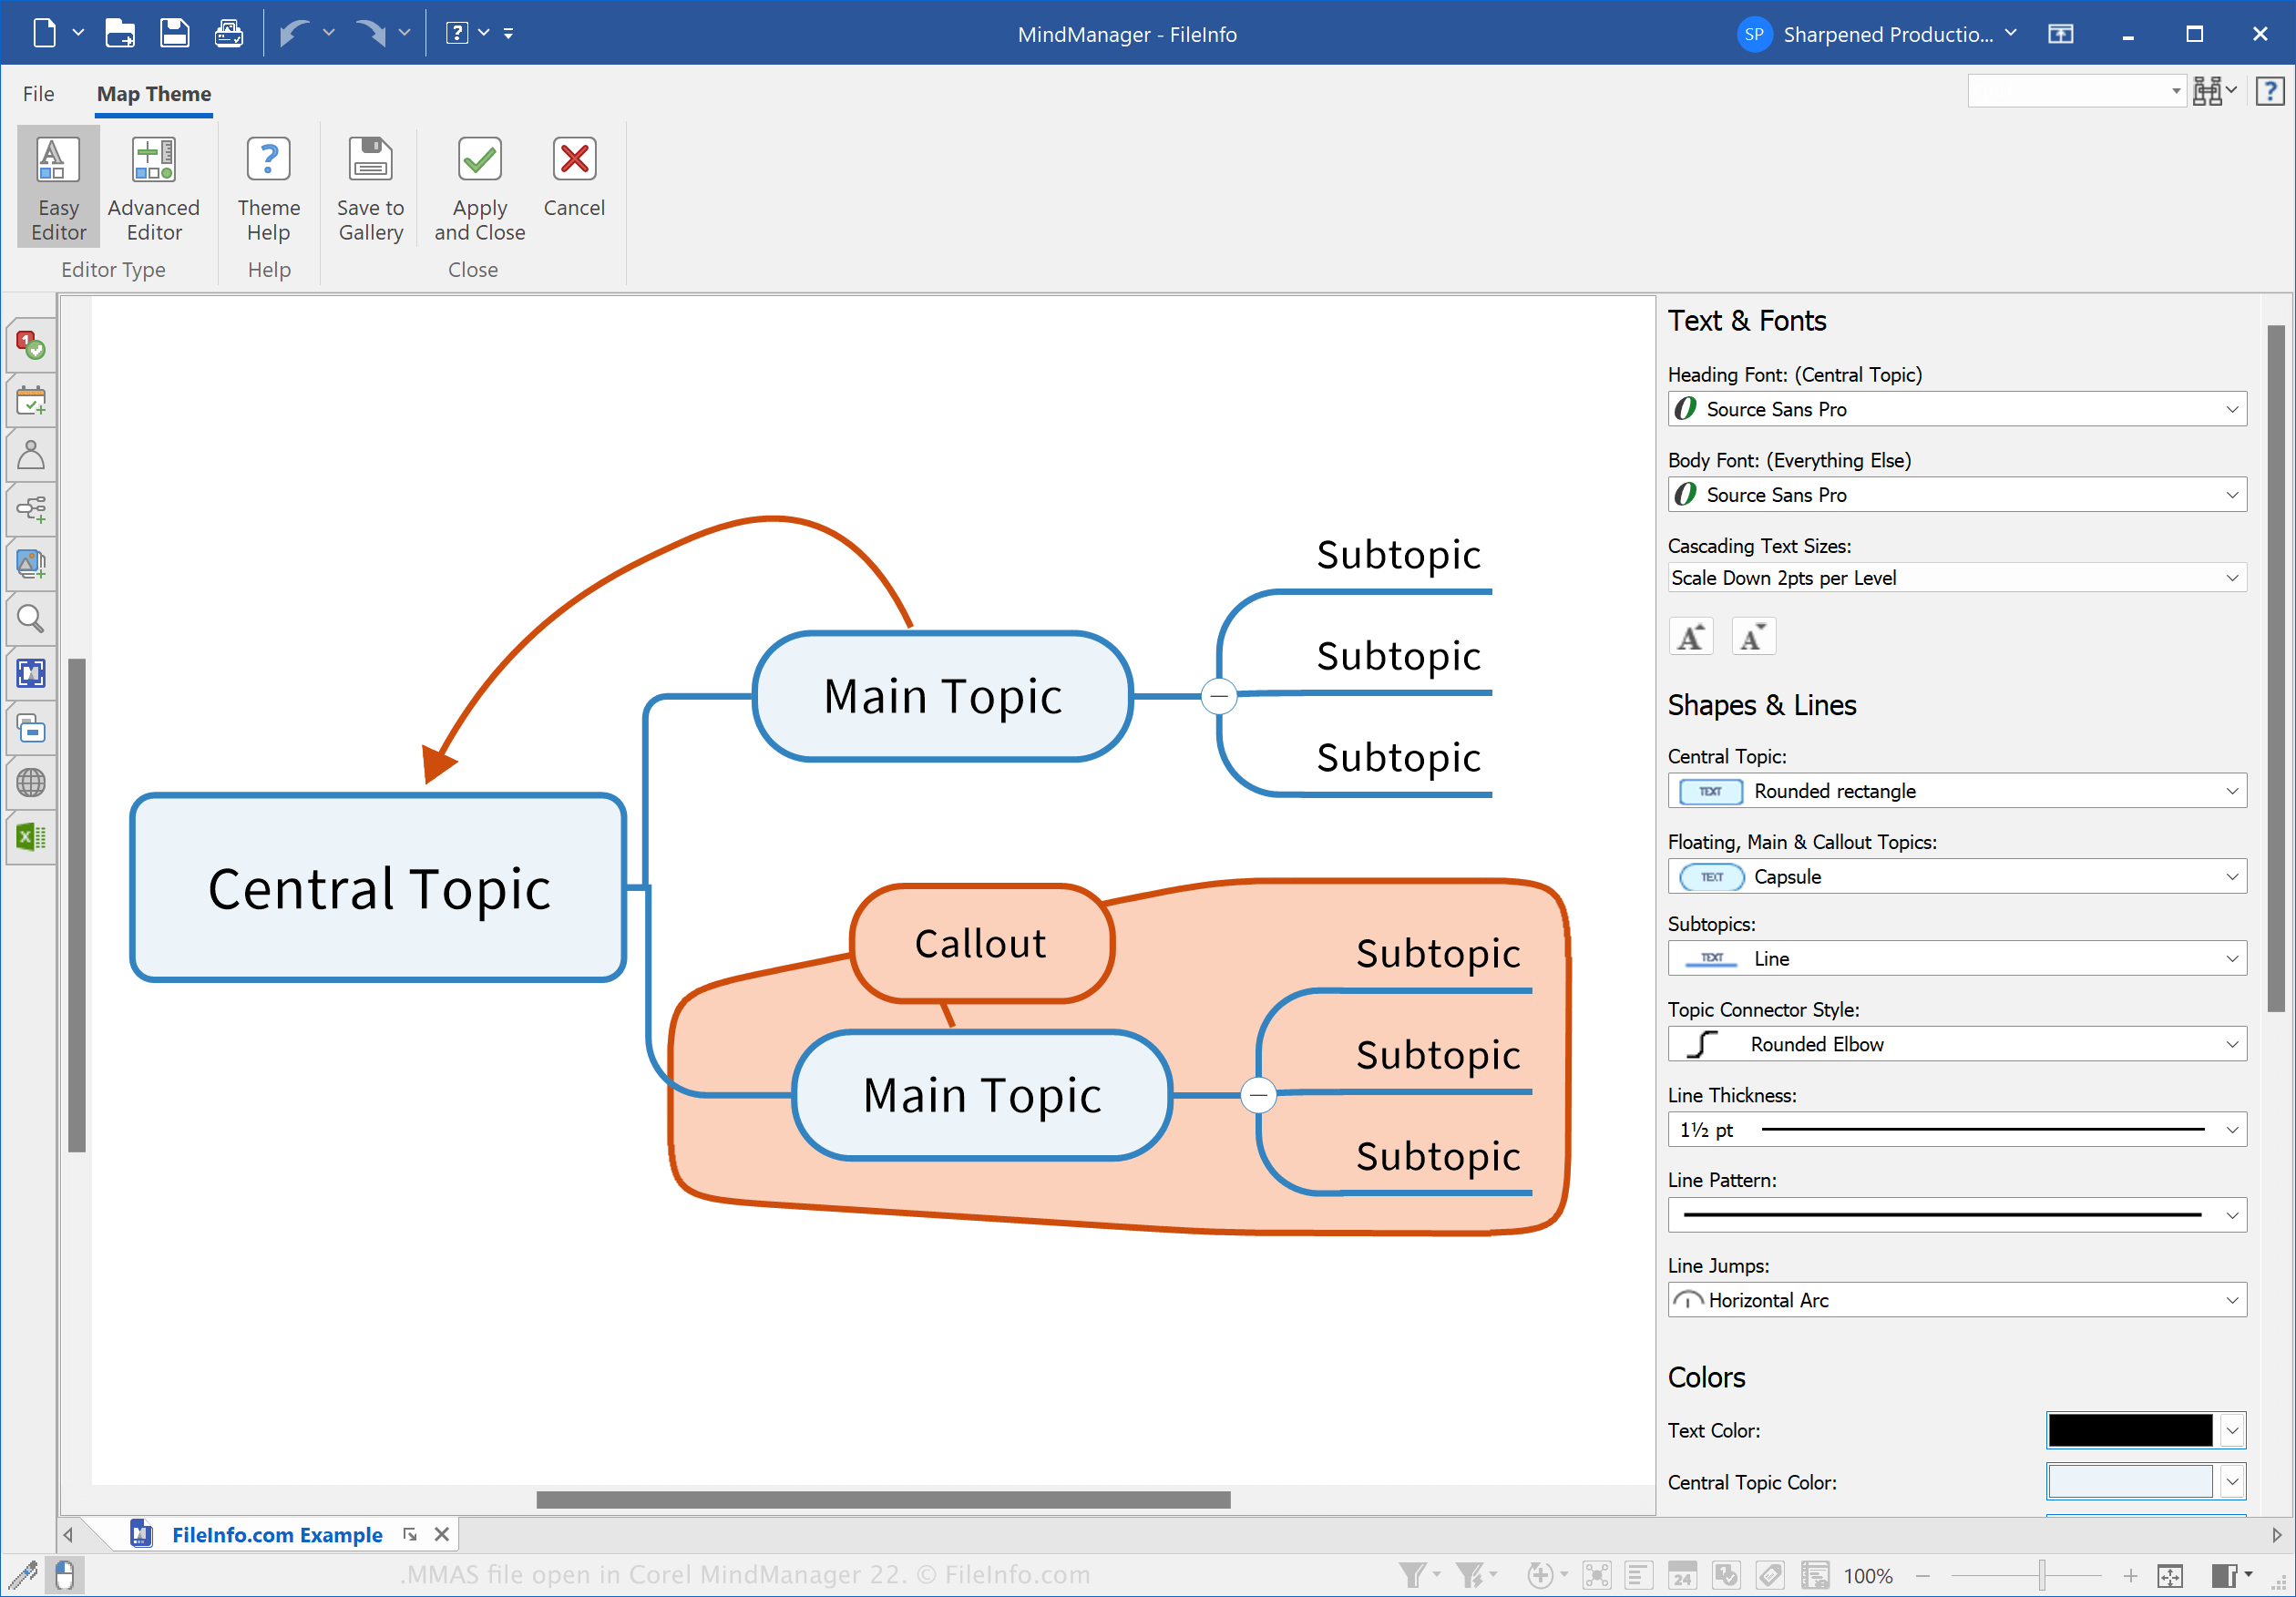Close the FileInfo.com Example tab
The width and height of the screenshot is (2296, 1597).
441,1535
